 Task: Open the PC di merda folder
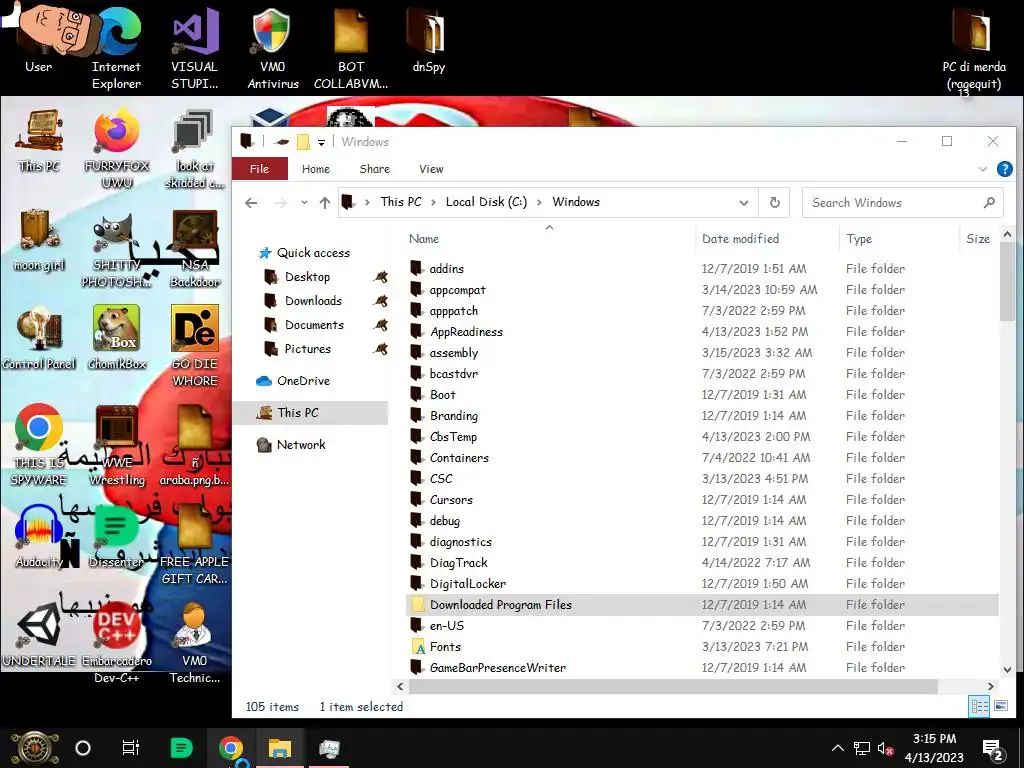(973, 47)
